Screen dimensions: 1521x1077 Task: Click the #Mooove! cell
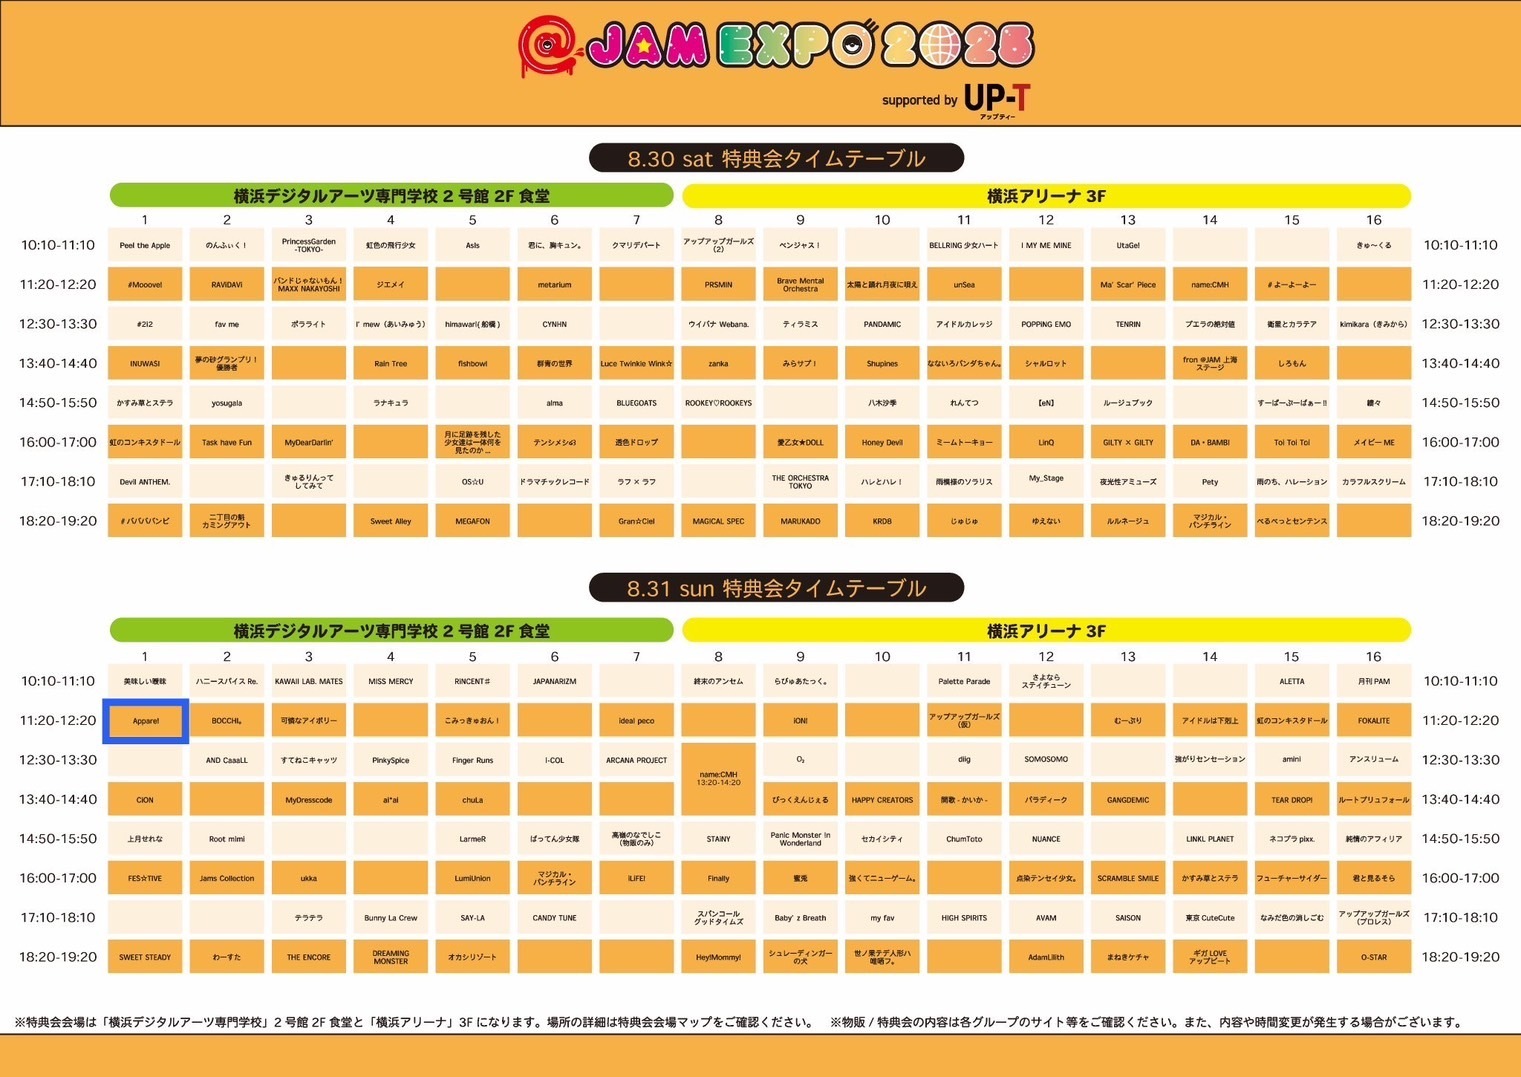145,284
